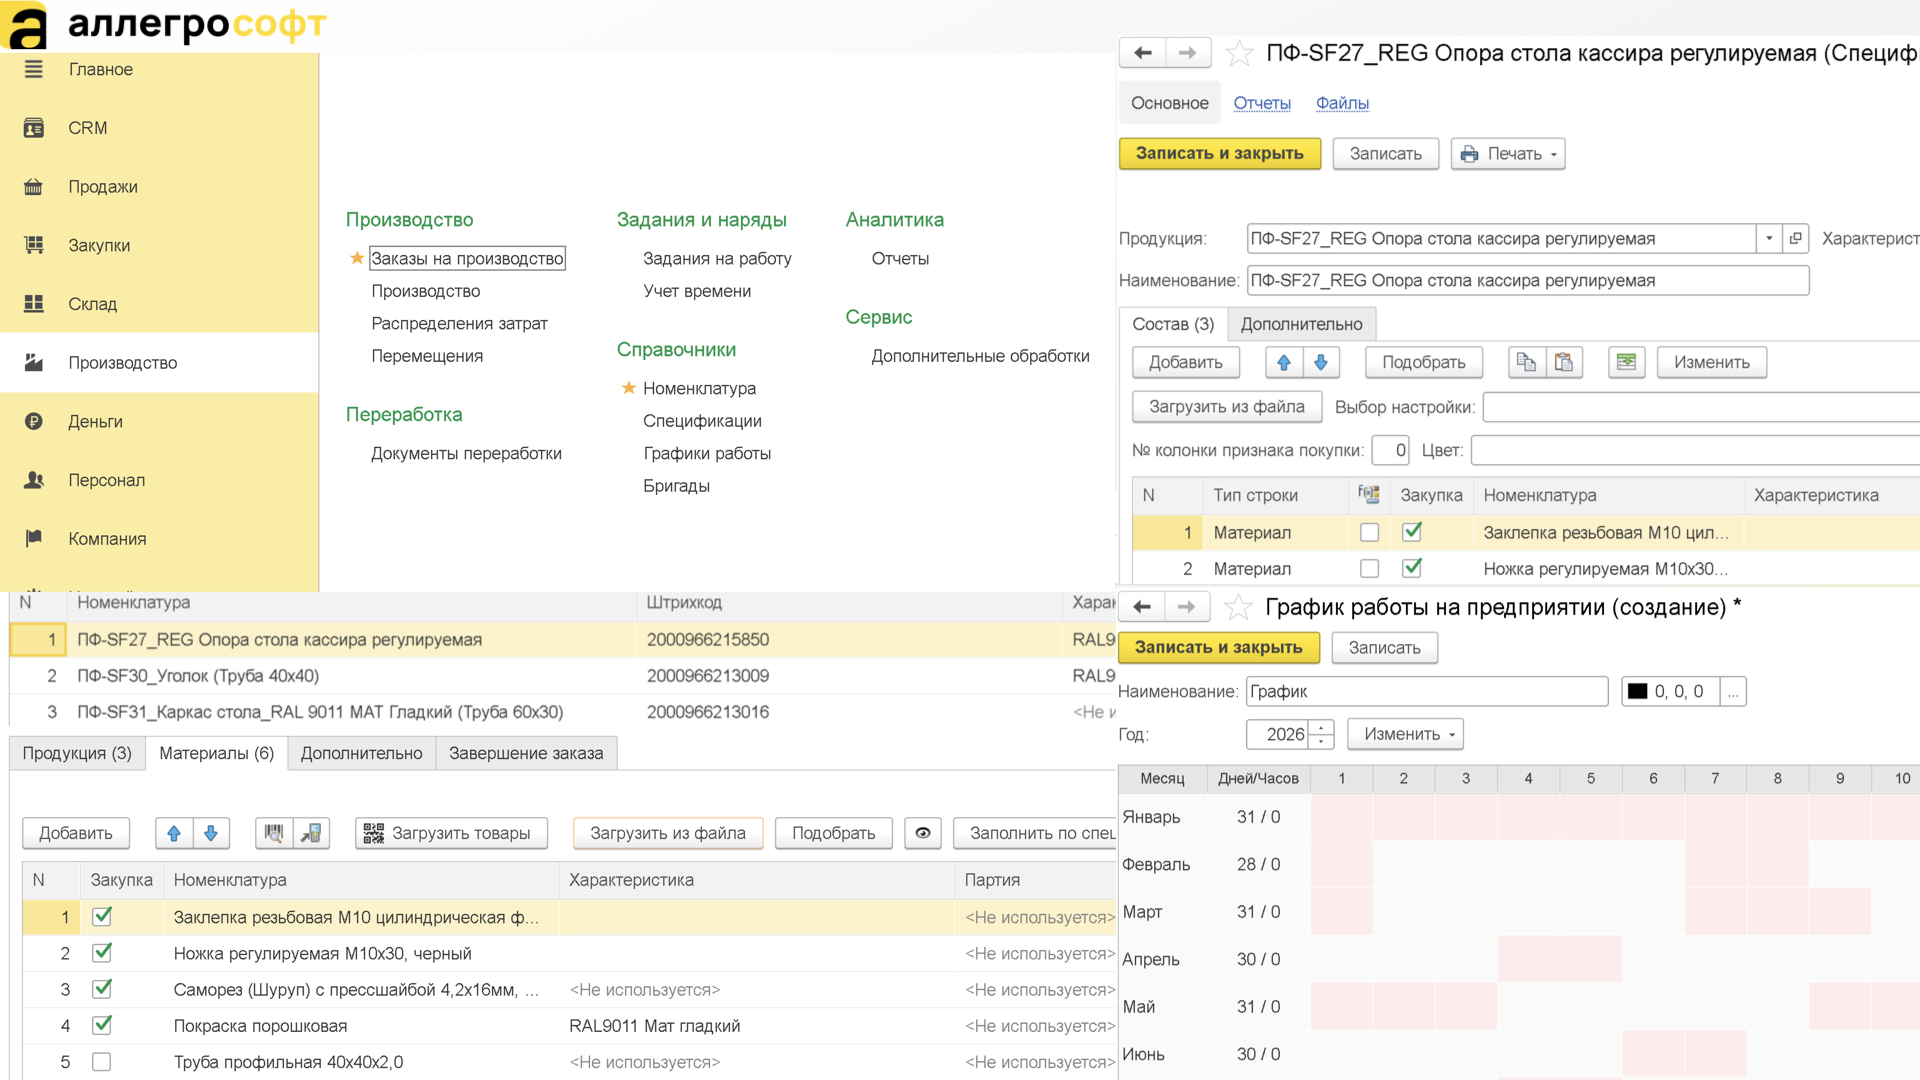Open the Дополнительно tab in specification
This screenshot has height=1080, width=1920.
point(1301,324)
